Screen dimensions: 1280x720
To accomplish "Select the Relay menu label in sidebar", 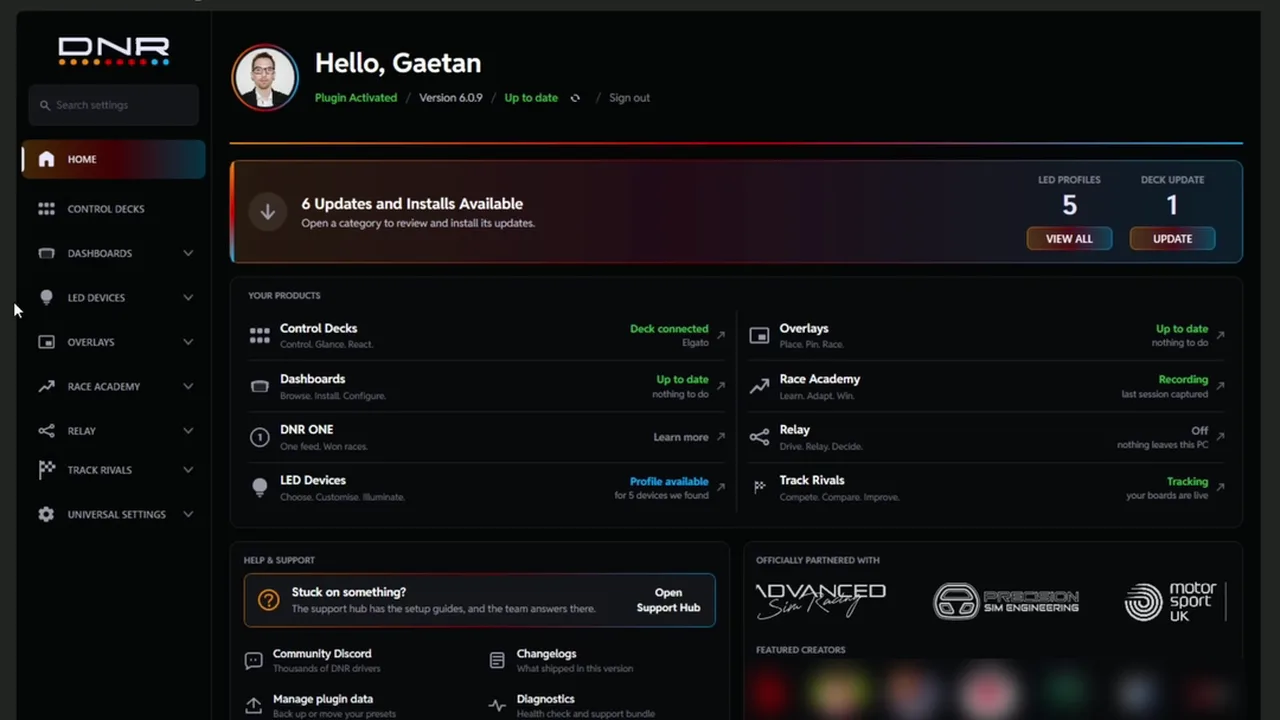I will (x=81, y=431).
